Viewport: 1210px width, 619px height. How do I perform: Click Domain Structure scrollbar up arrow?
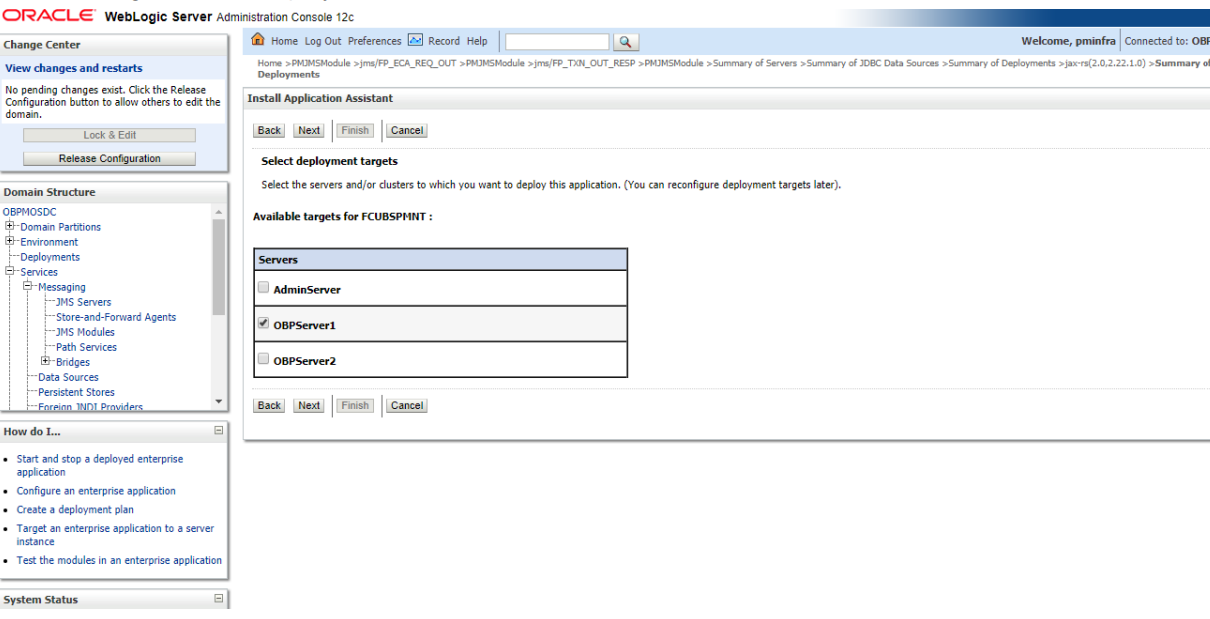[x=219, y=212]
